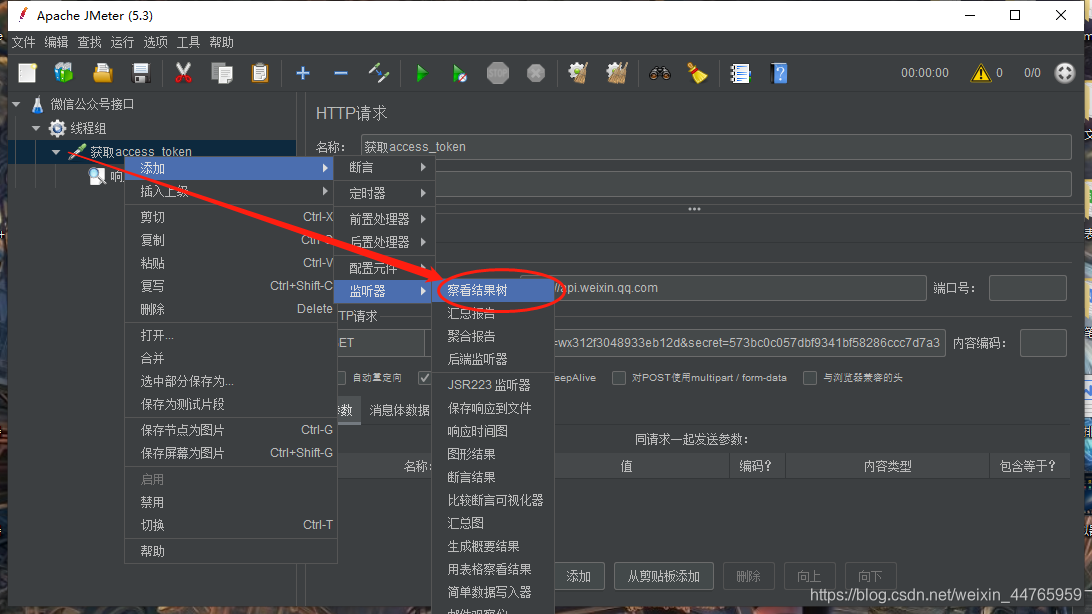Click the Cut scissors icon
The width and height of the screenshot is (1092, 614).
pyautogui.click(x=183, y=73)
